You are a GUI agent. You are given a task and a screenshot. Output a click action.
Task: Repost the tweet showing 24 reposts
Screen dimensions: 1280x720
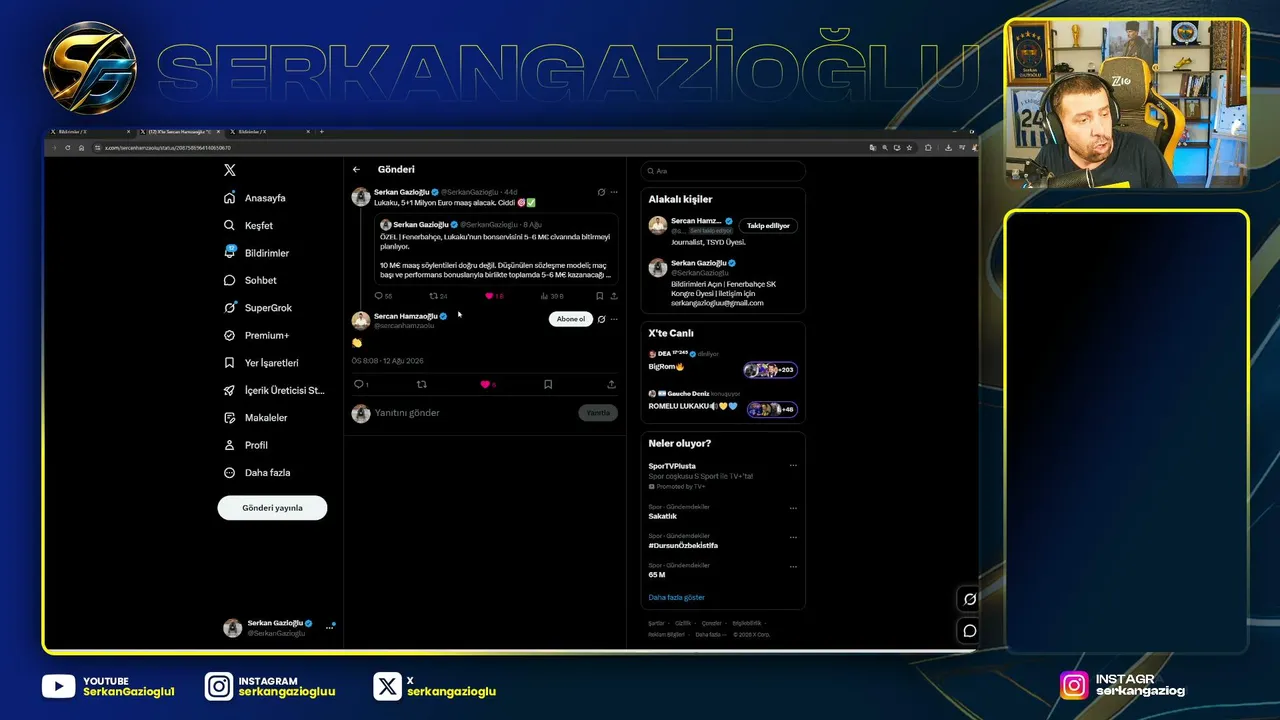438,296
